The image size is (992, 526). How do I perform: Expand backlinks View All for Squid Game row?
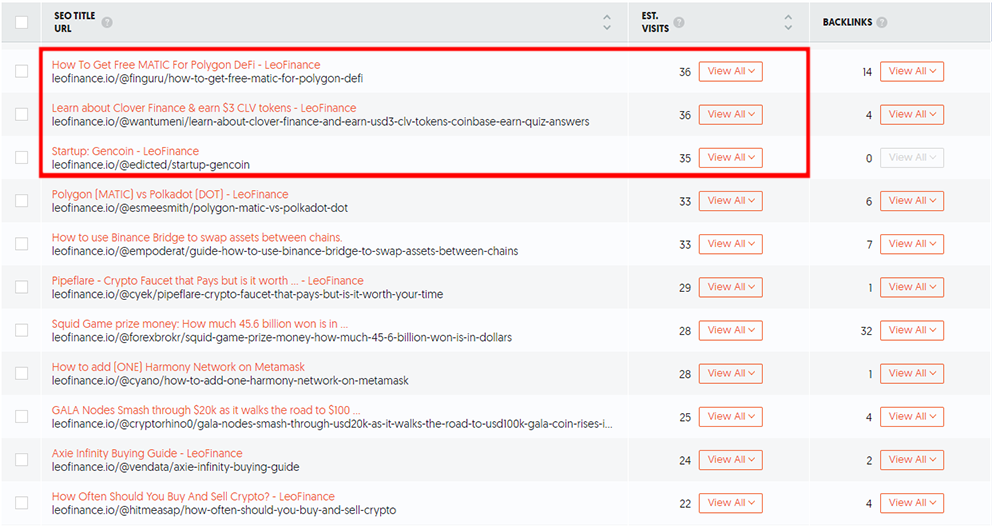912,330
